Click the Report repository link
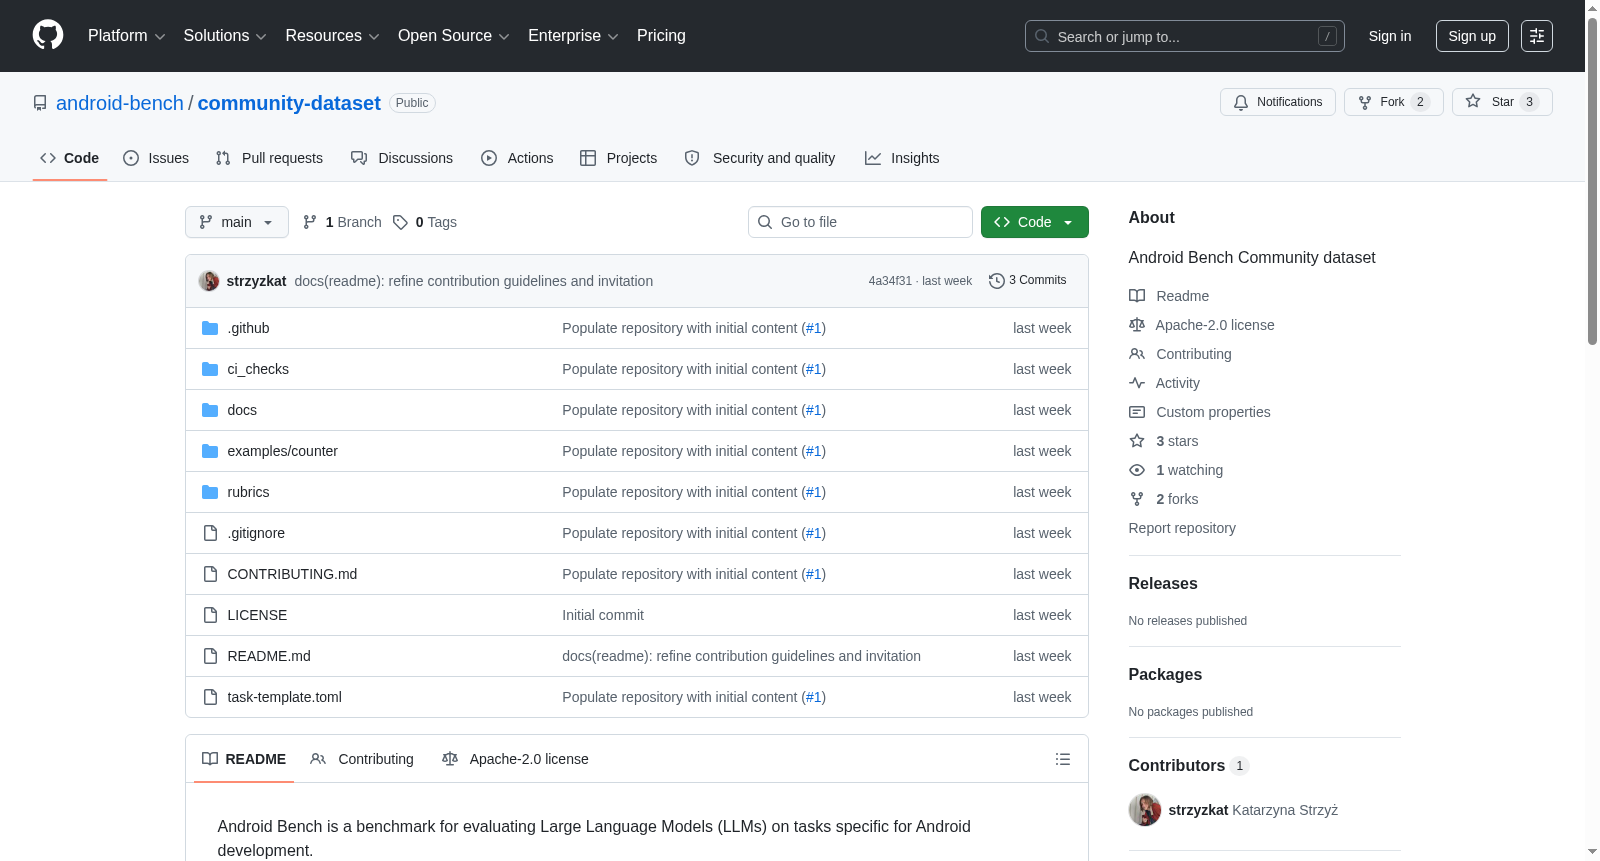The width and height of the screenshot is (1600, 861). pos(1182,528)
